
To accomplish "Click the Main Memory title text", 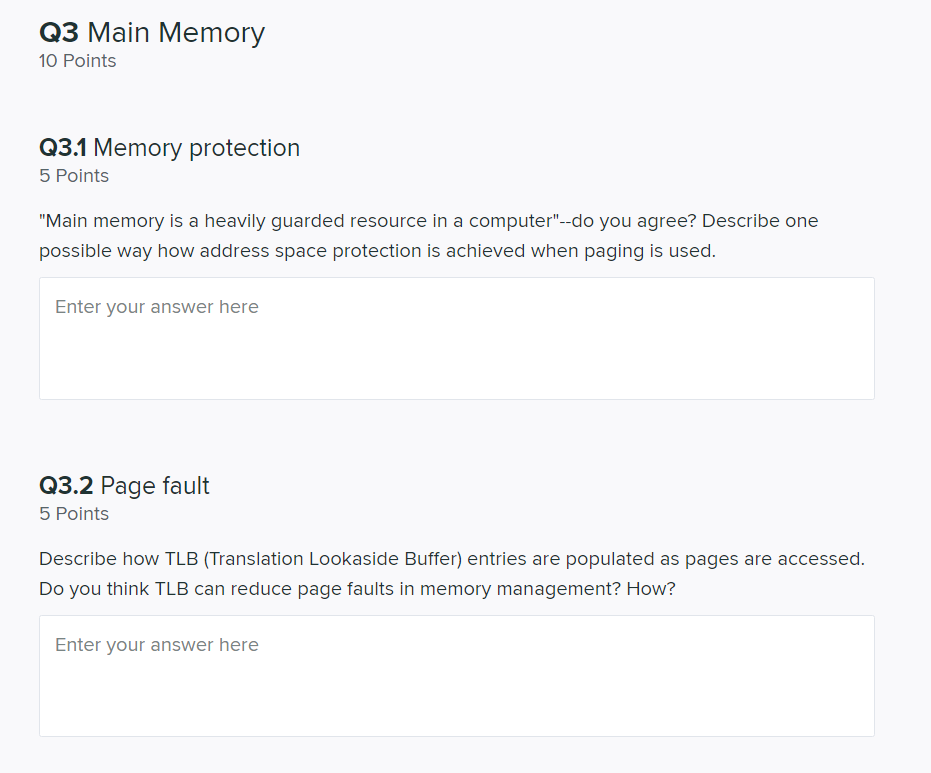I will pos(177,32).
